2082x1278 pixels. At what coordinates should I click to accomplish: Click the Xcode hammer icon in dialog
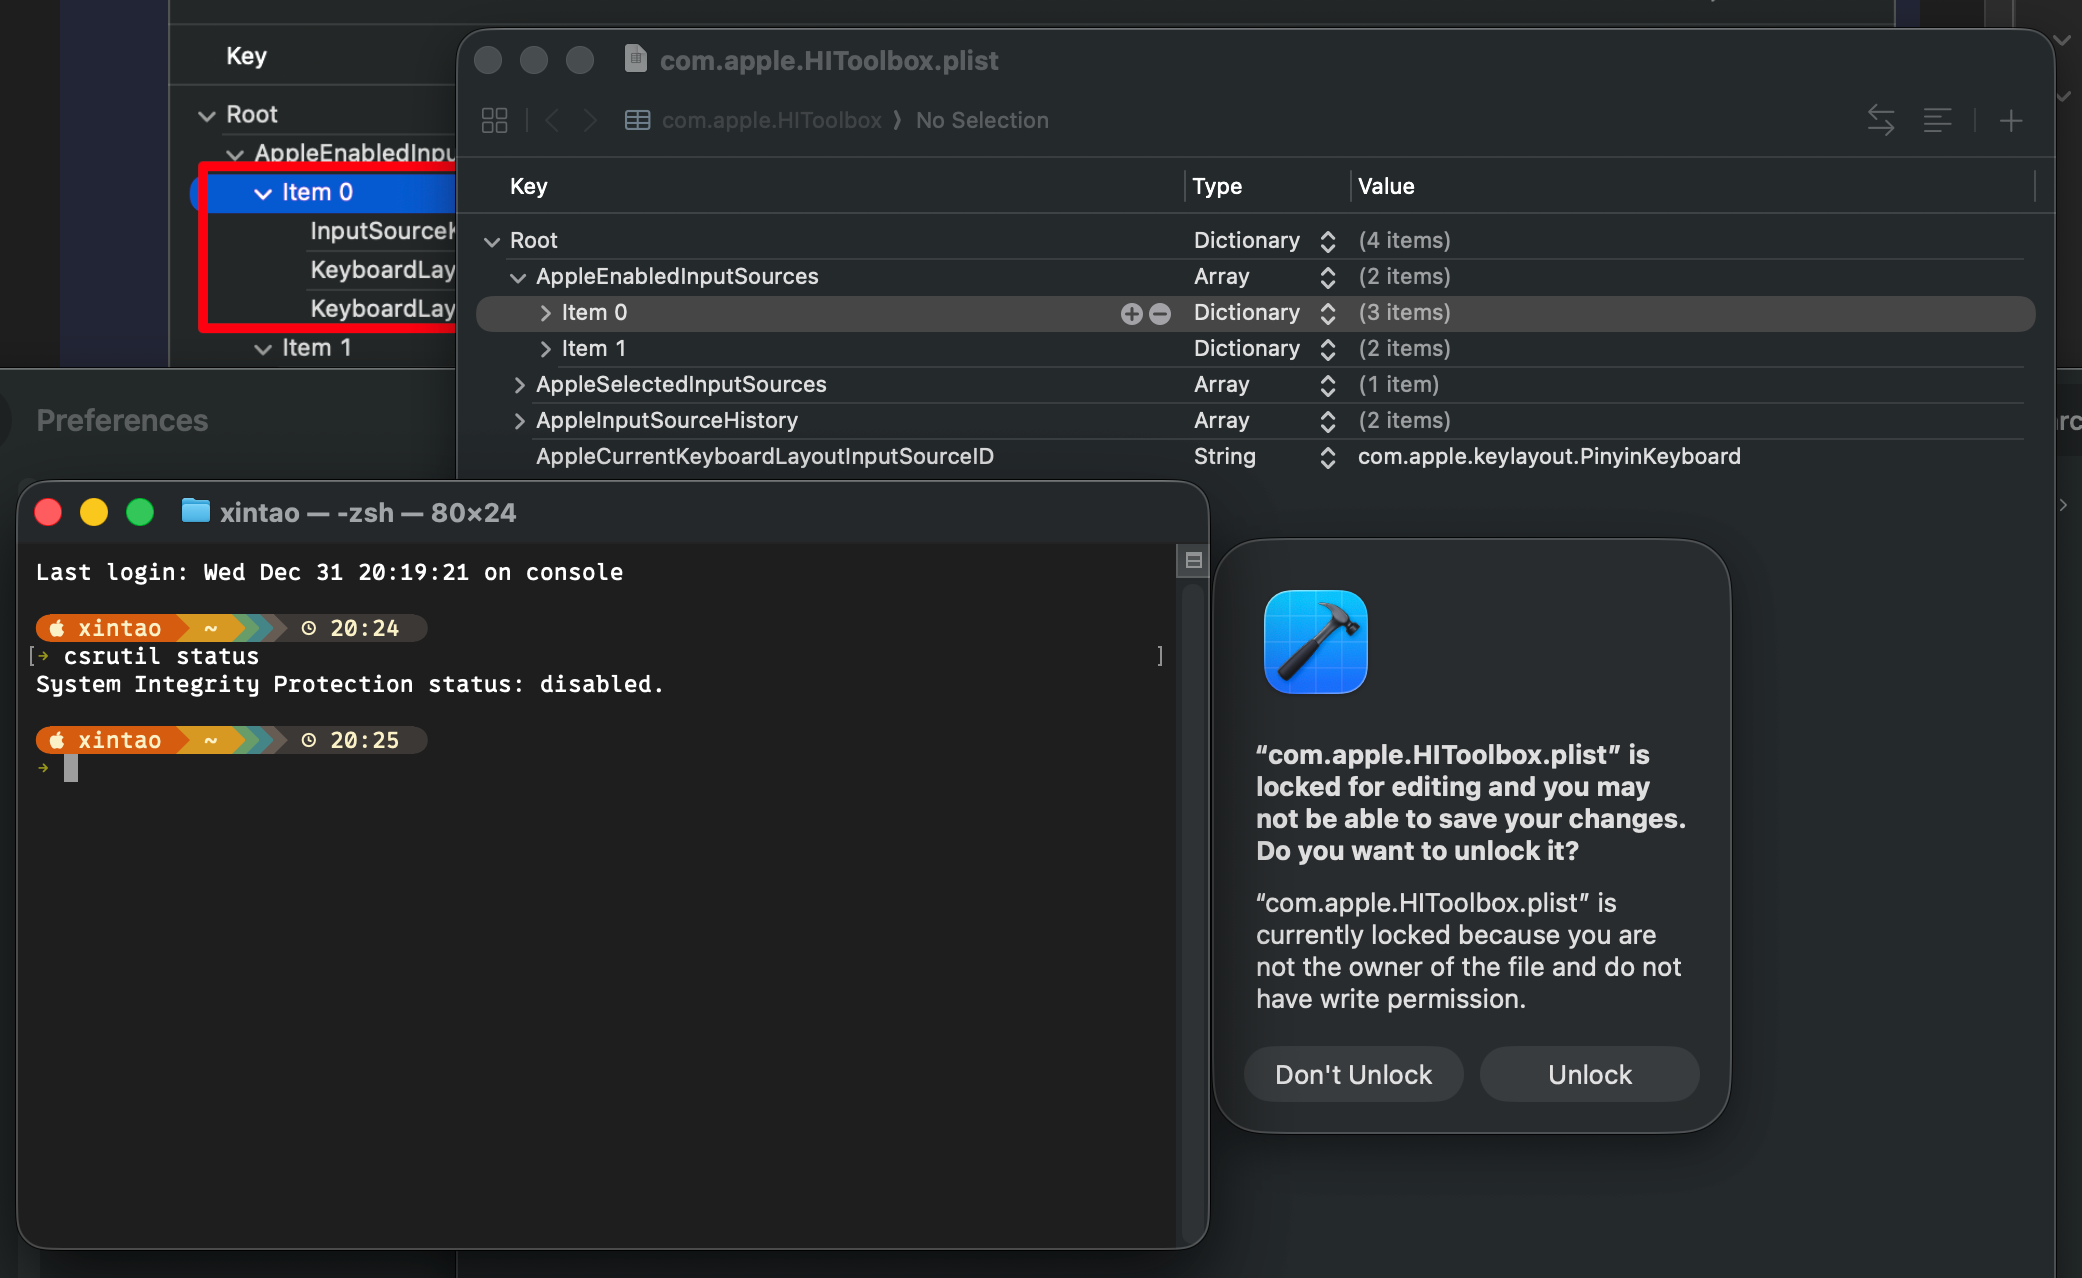tap(1315, 642)
